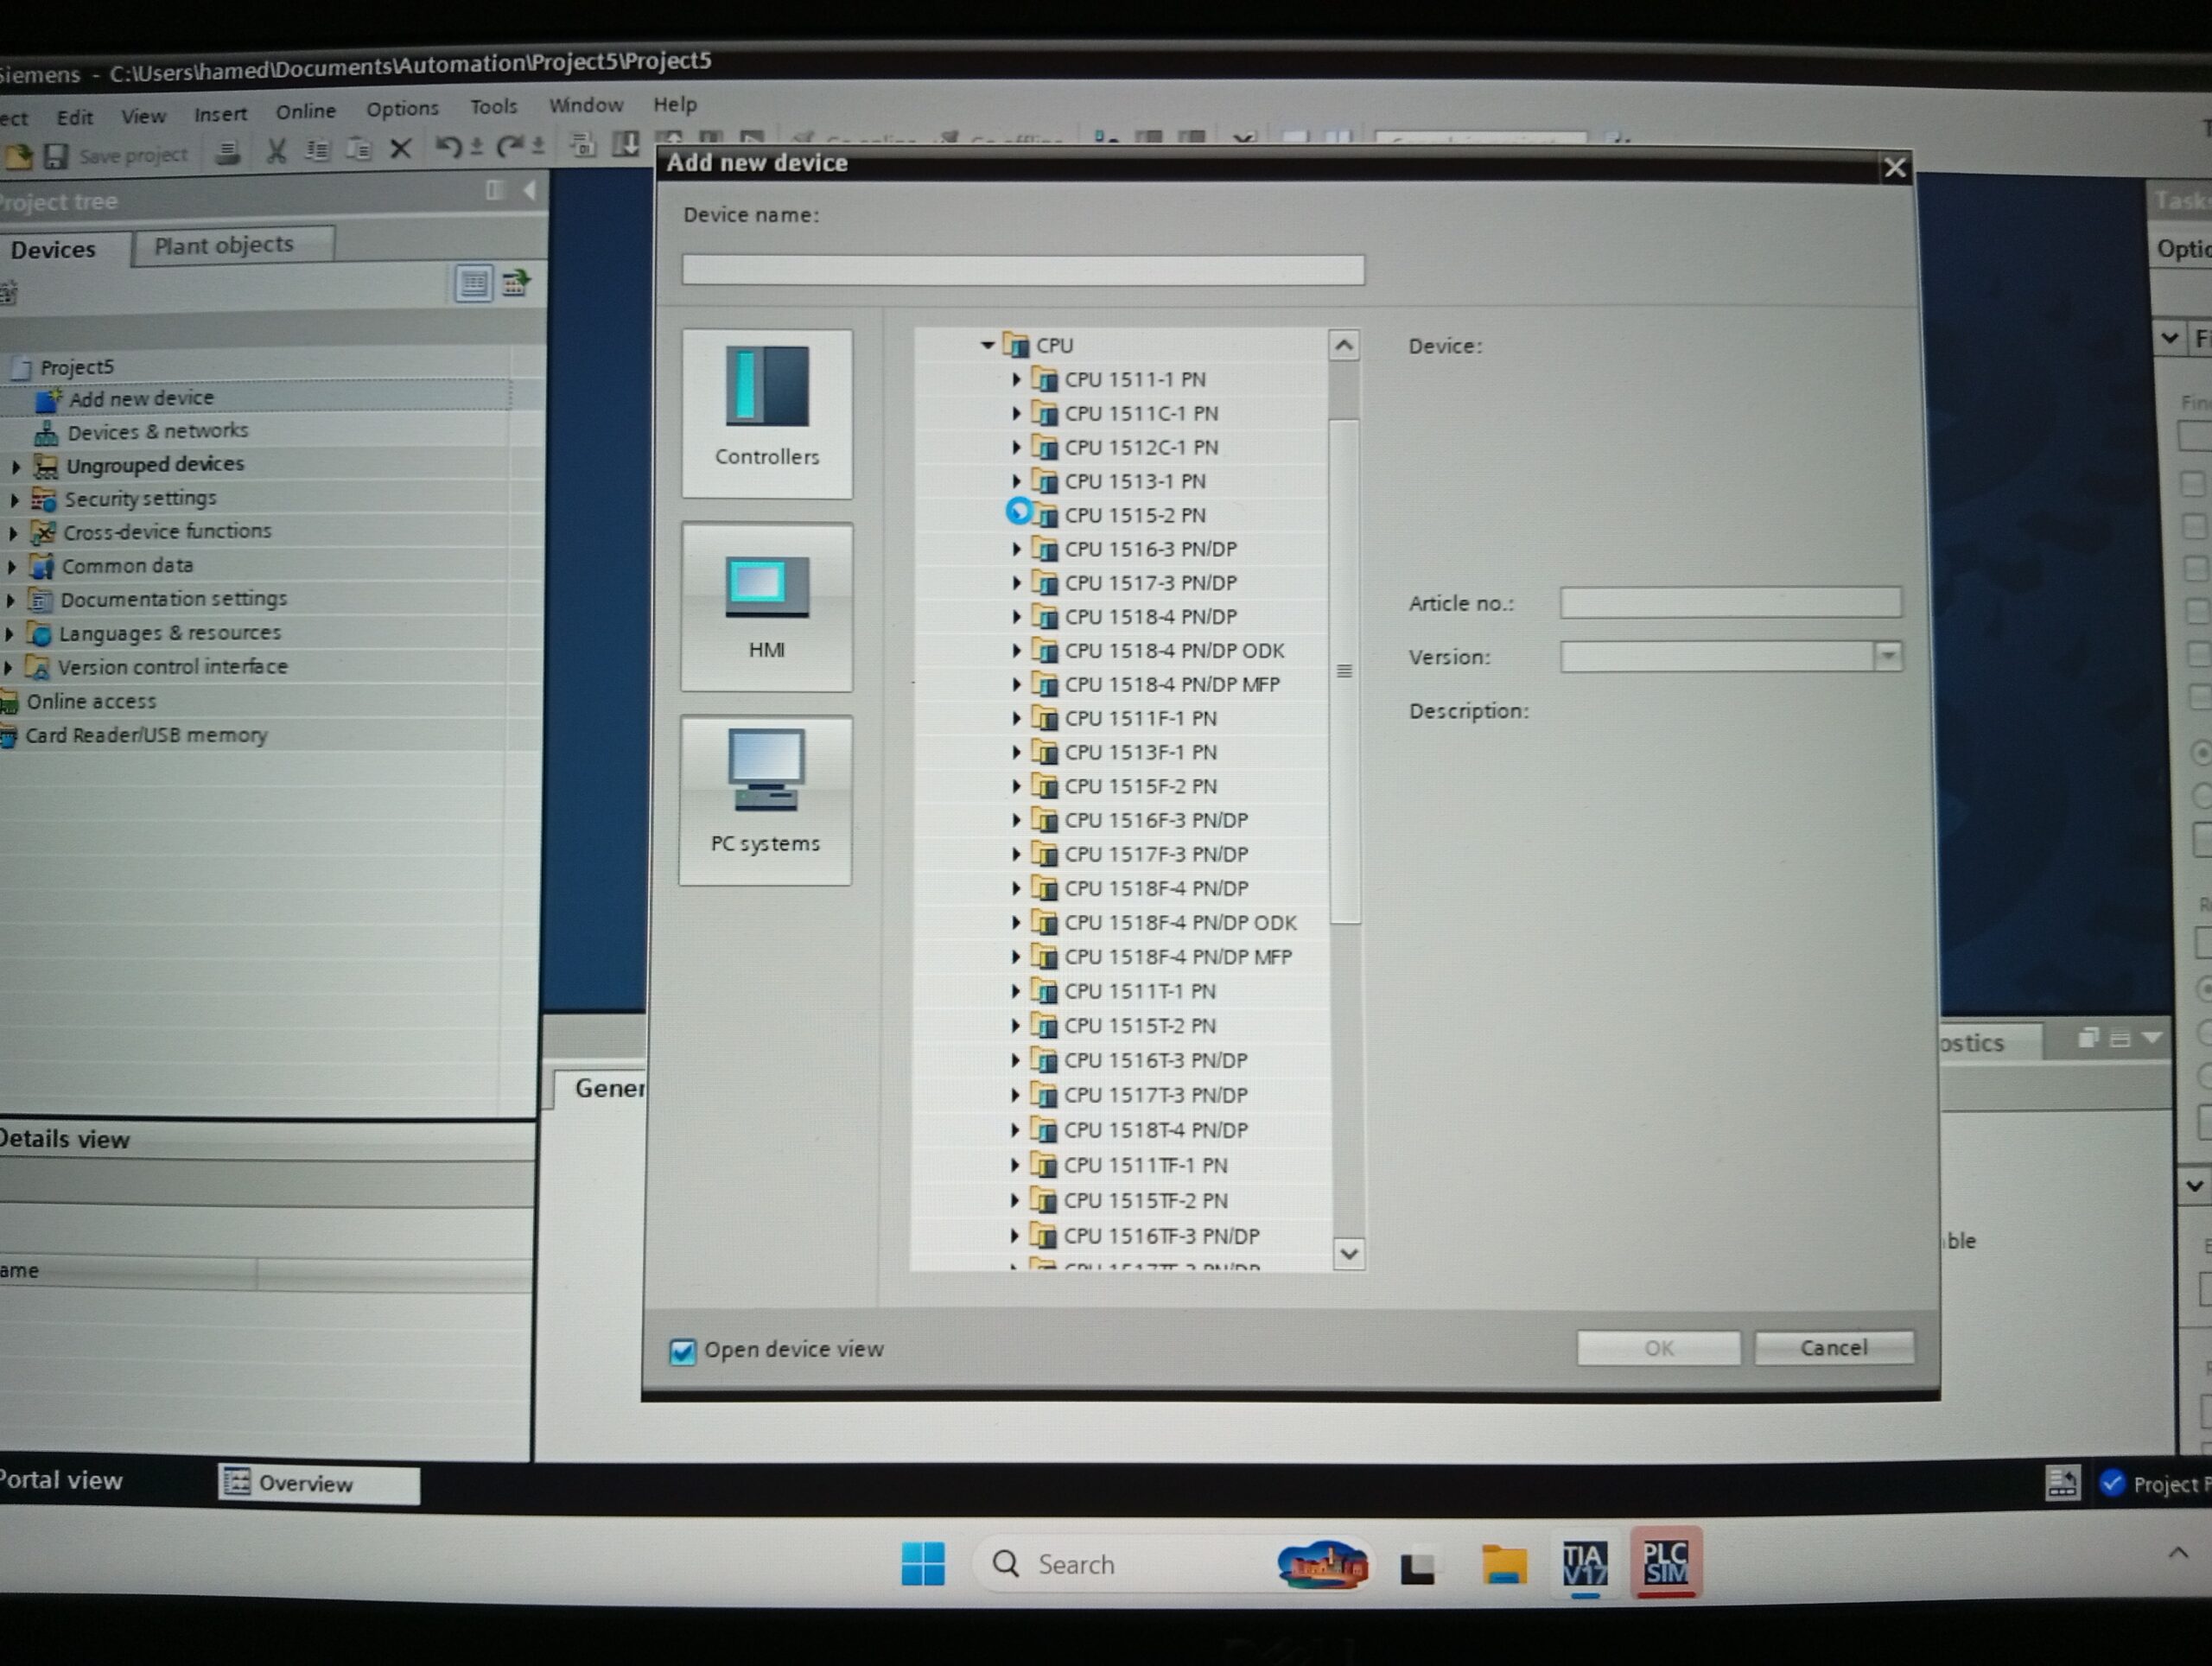This screenshot has width=2212, height=1666.
Task: Click the Copy toolbar icon
Action: tap(317, 150)
